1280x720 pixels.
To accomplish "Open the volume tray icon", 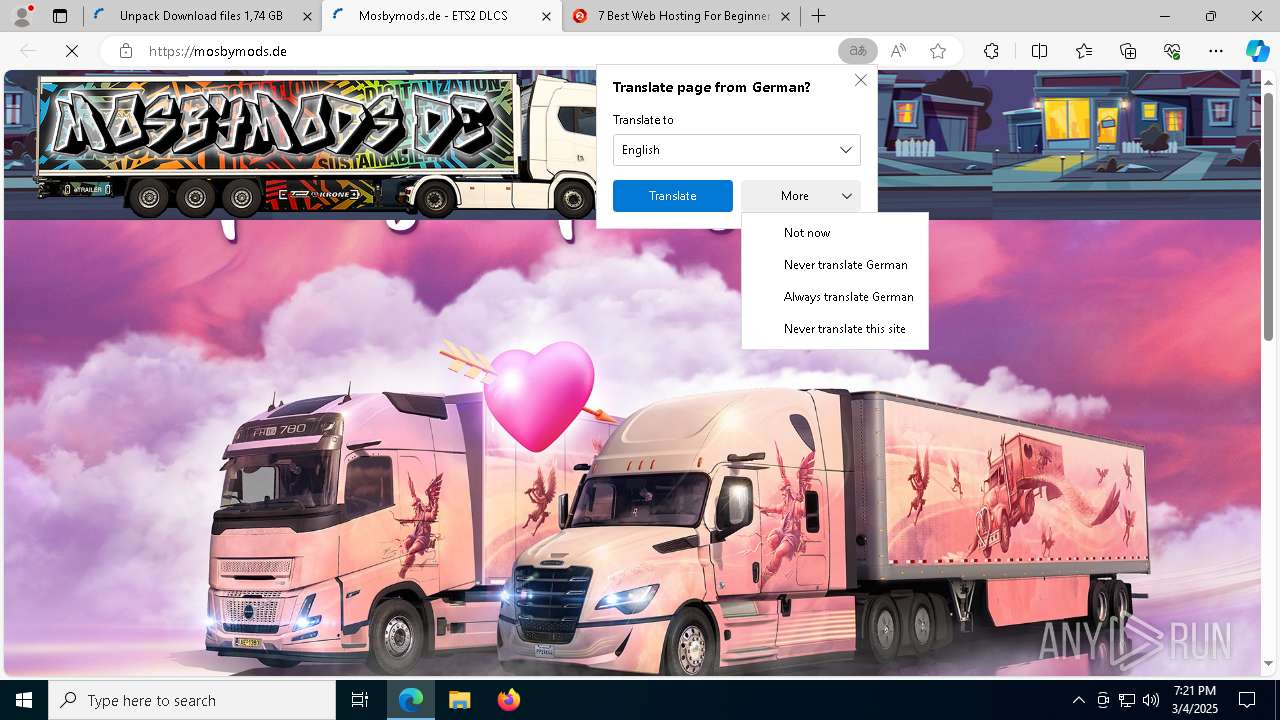I will [1151, 700].
